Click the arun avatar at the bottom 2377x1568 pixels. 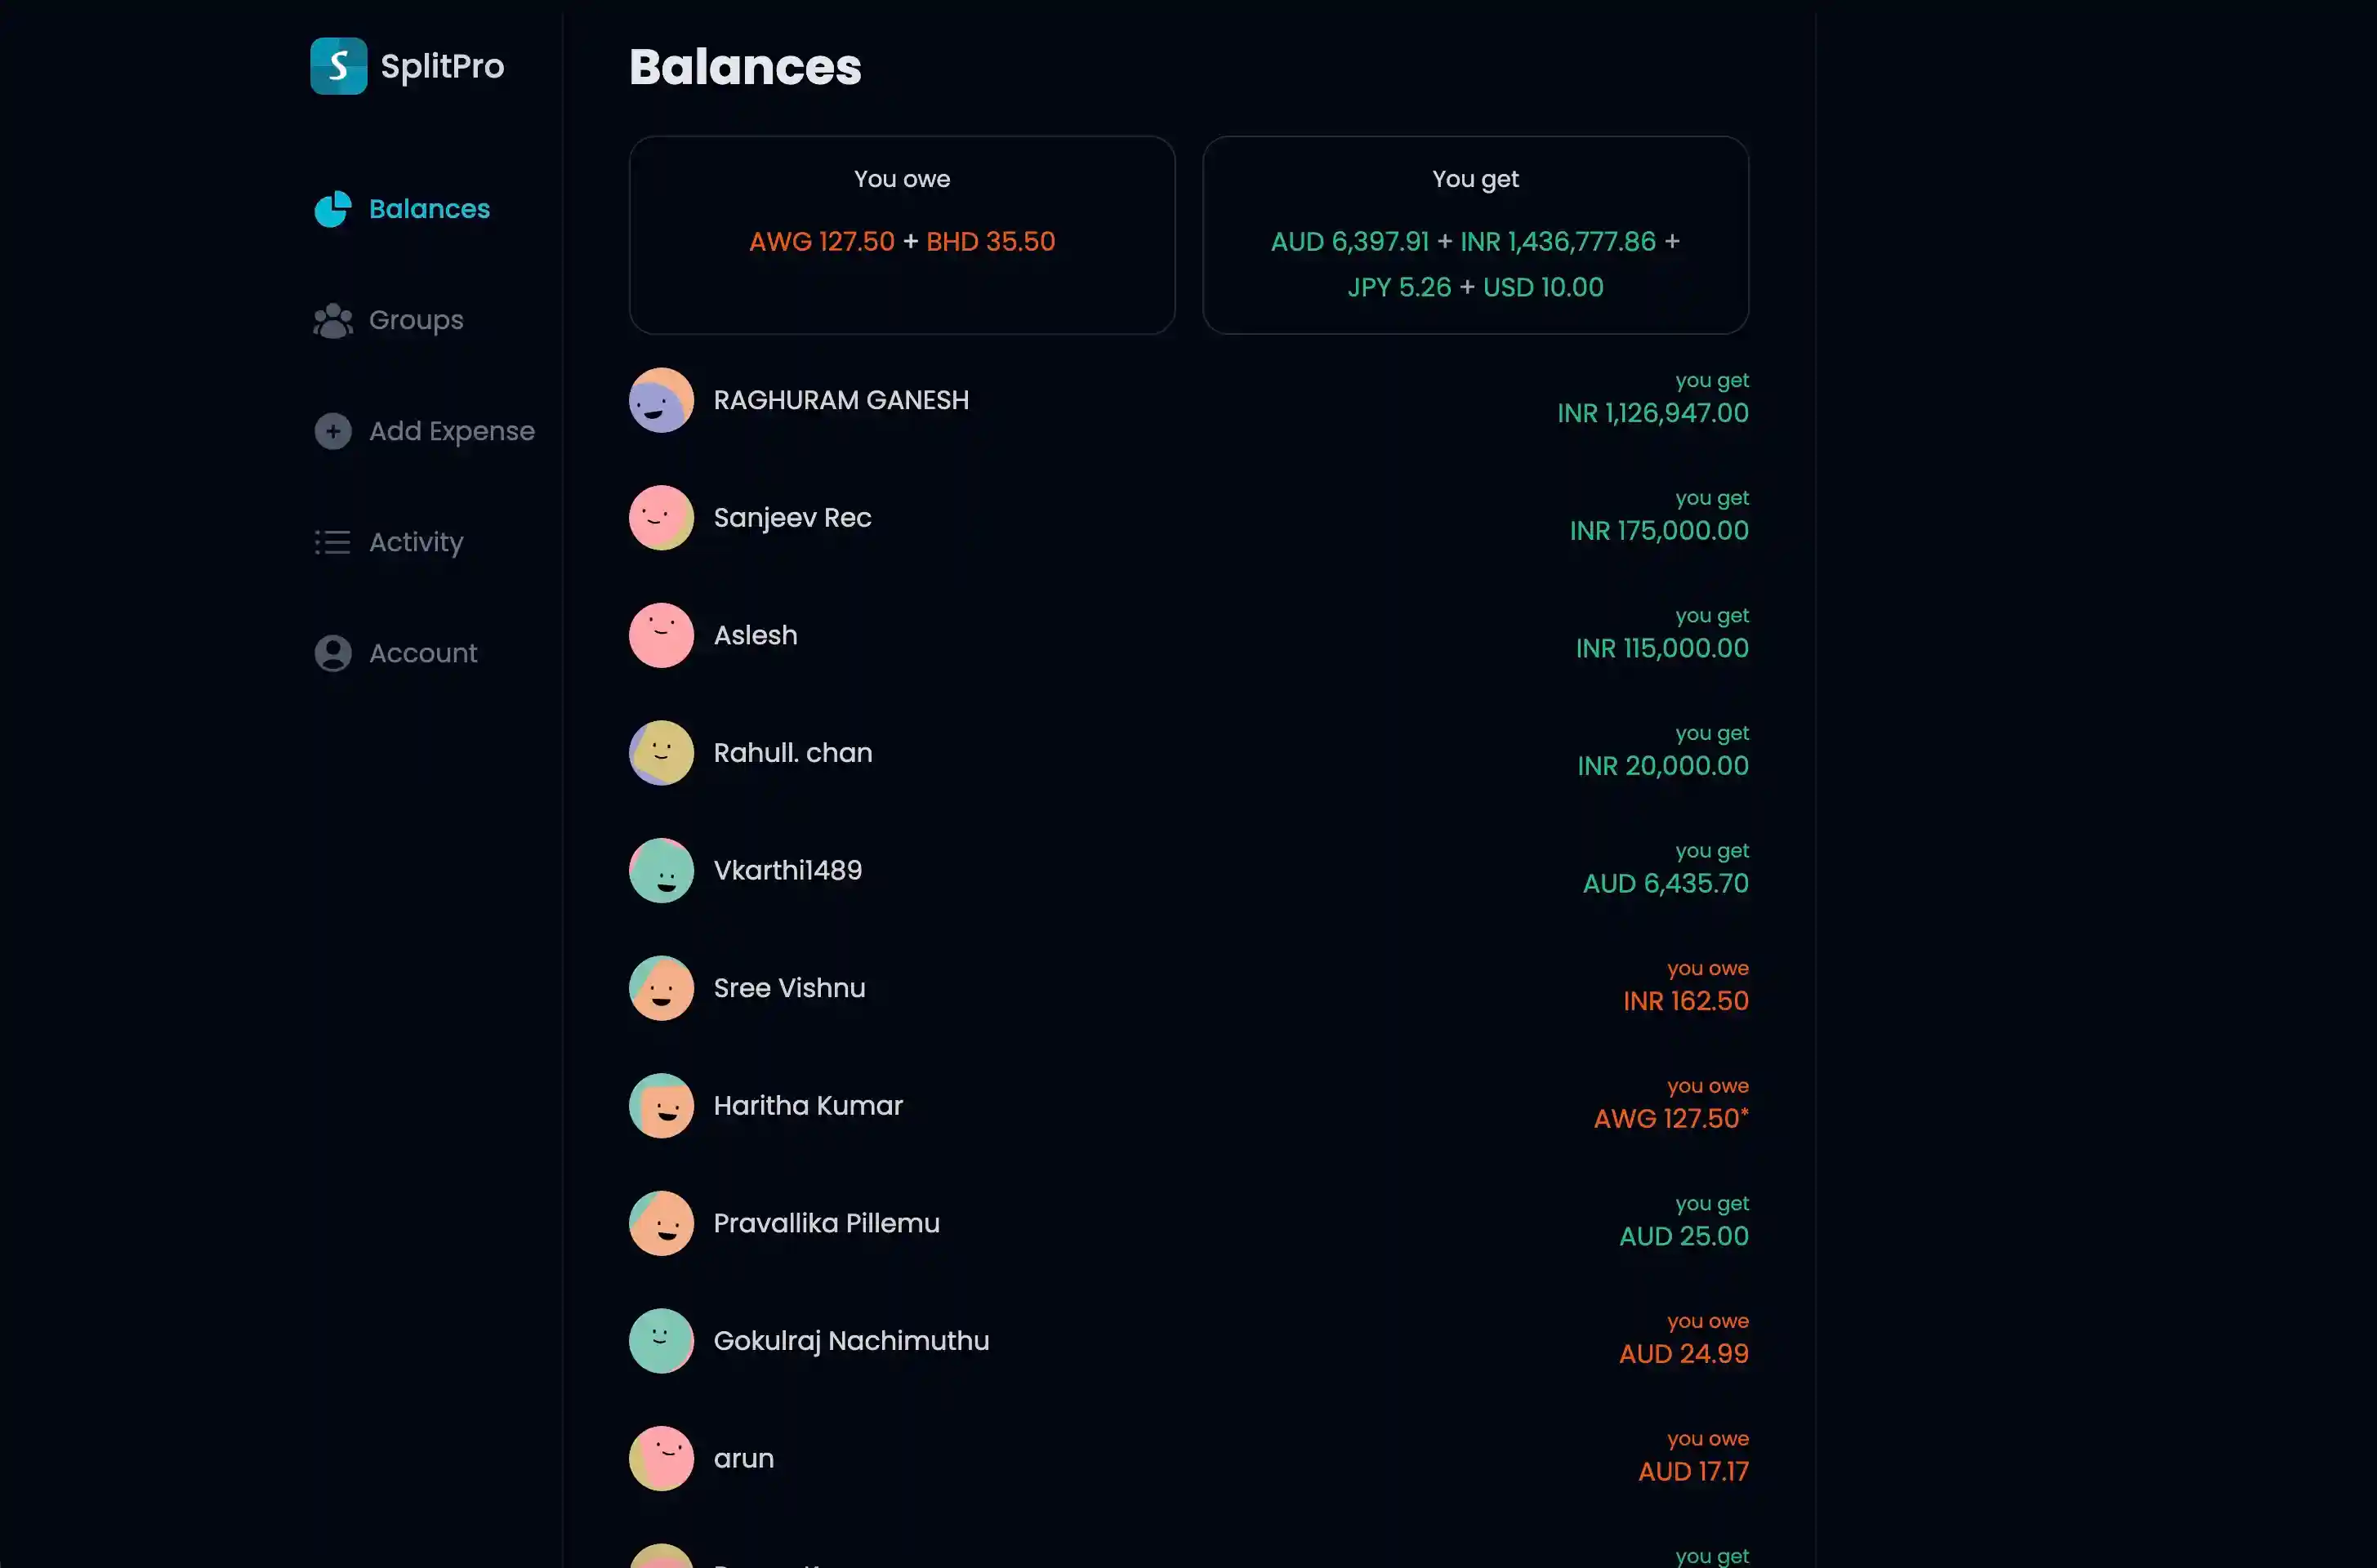click(660, 1458)
